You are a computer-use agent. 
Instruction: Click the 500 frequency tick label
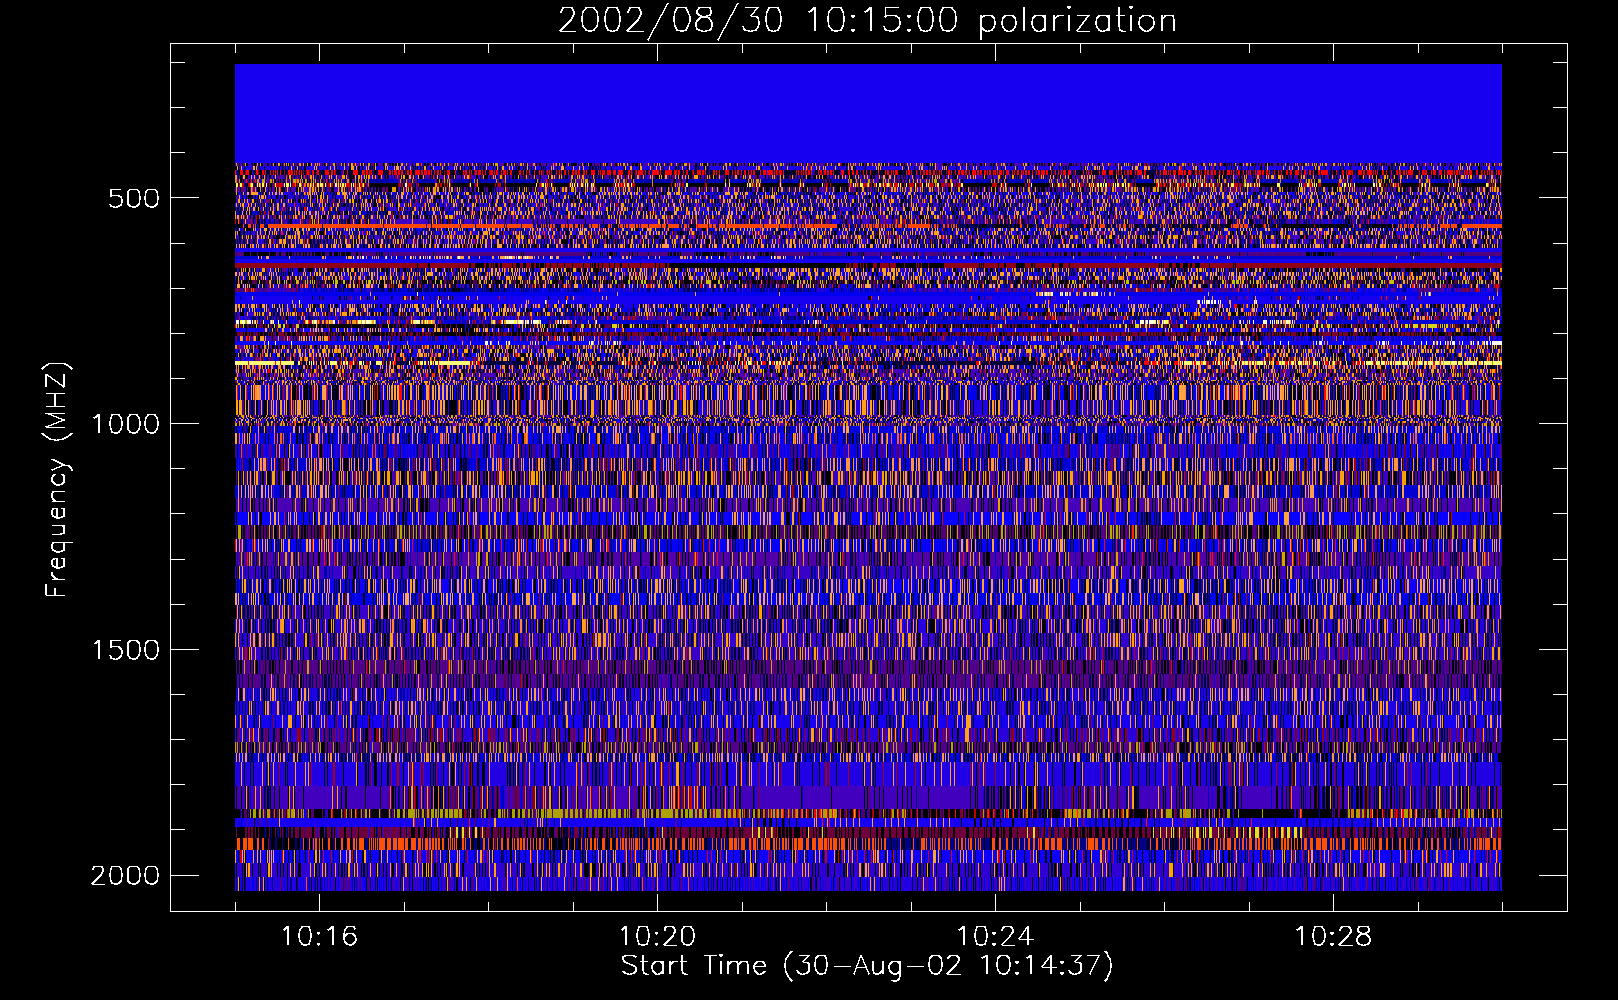point(134,198)
